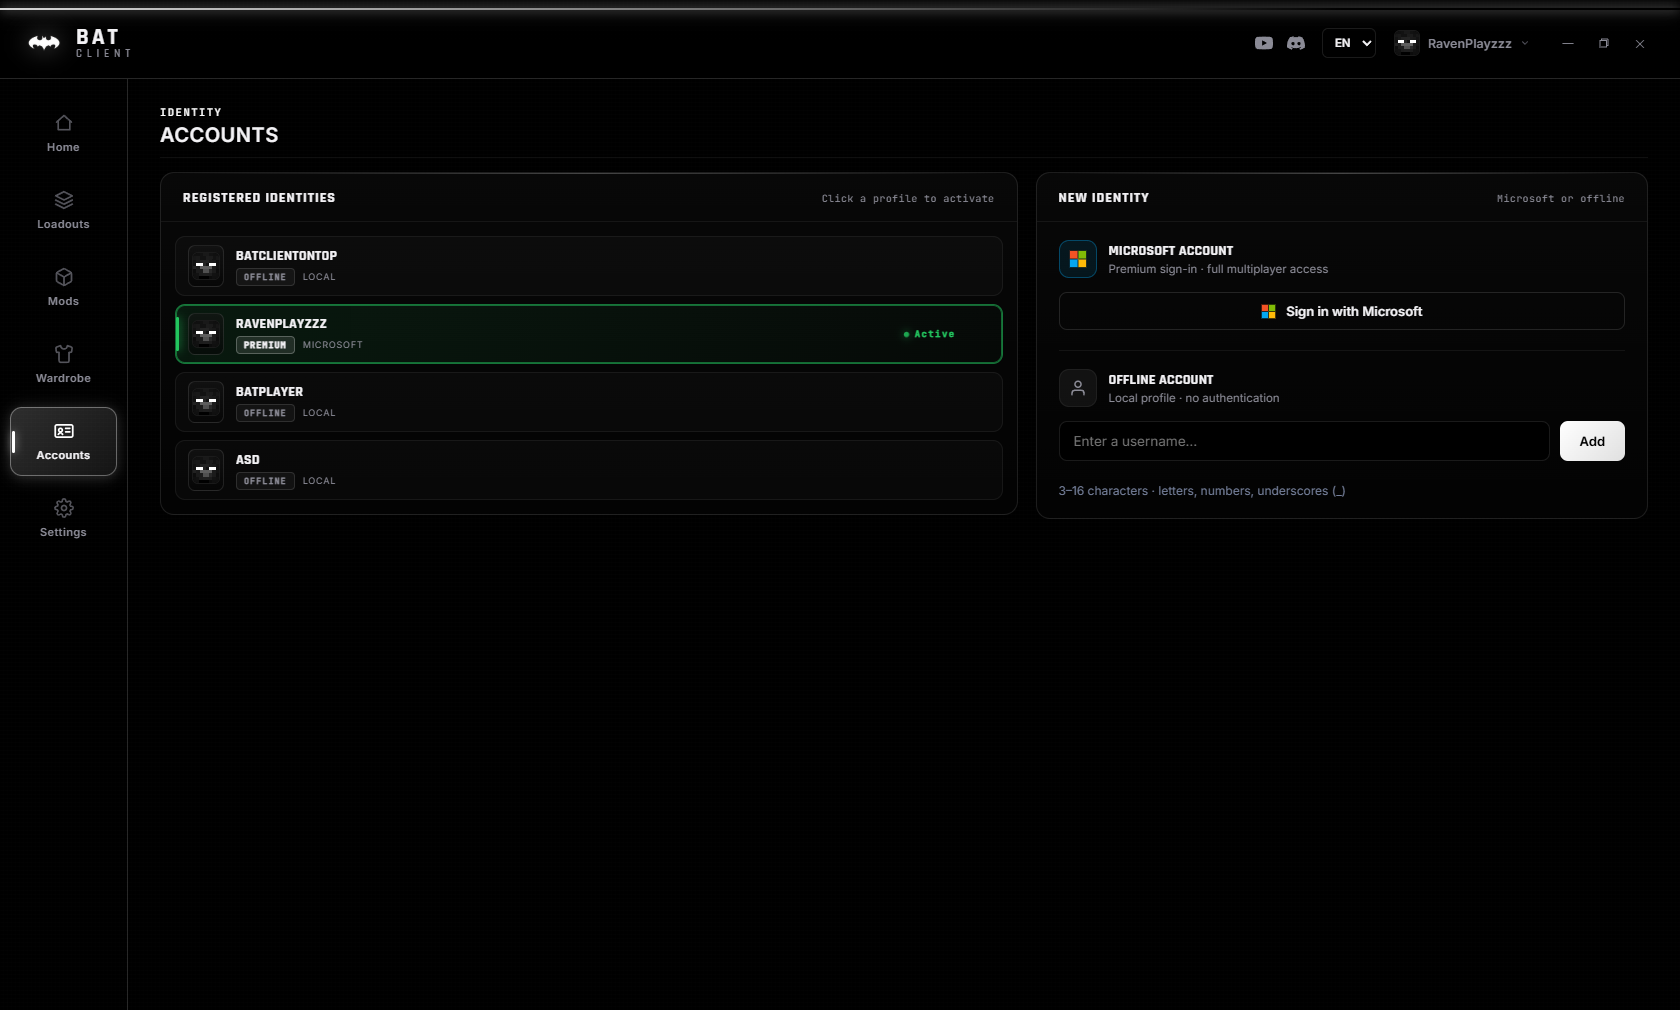Viewport: 1680px width, 1010px height.
Task: Click the Offline Account person icon
Action: coord(1078,388)
